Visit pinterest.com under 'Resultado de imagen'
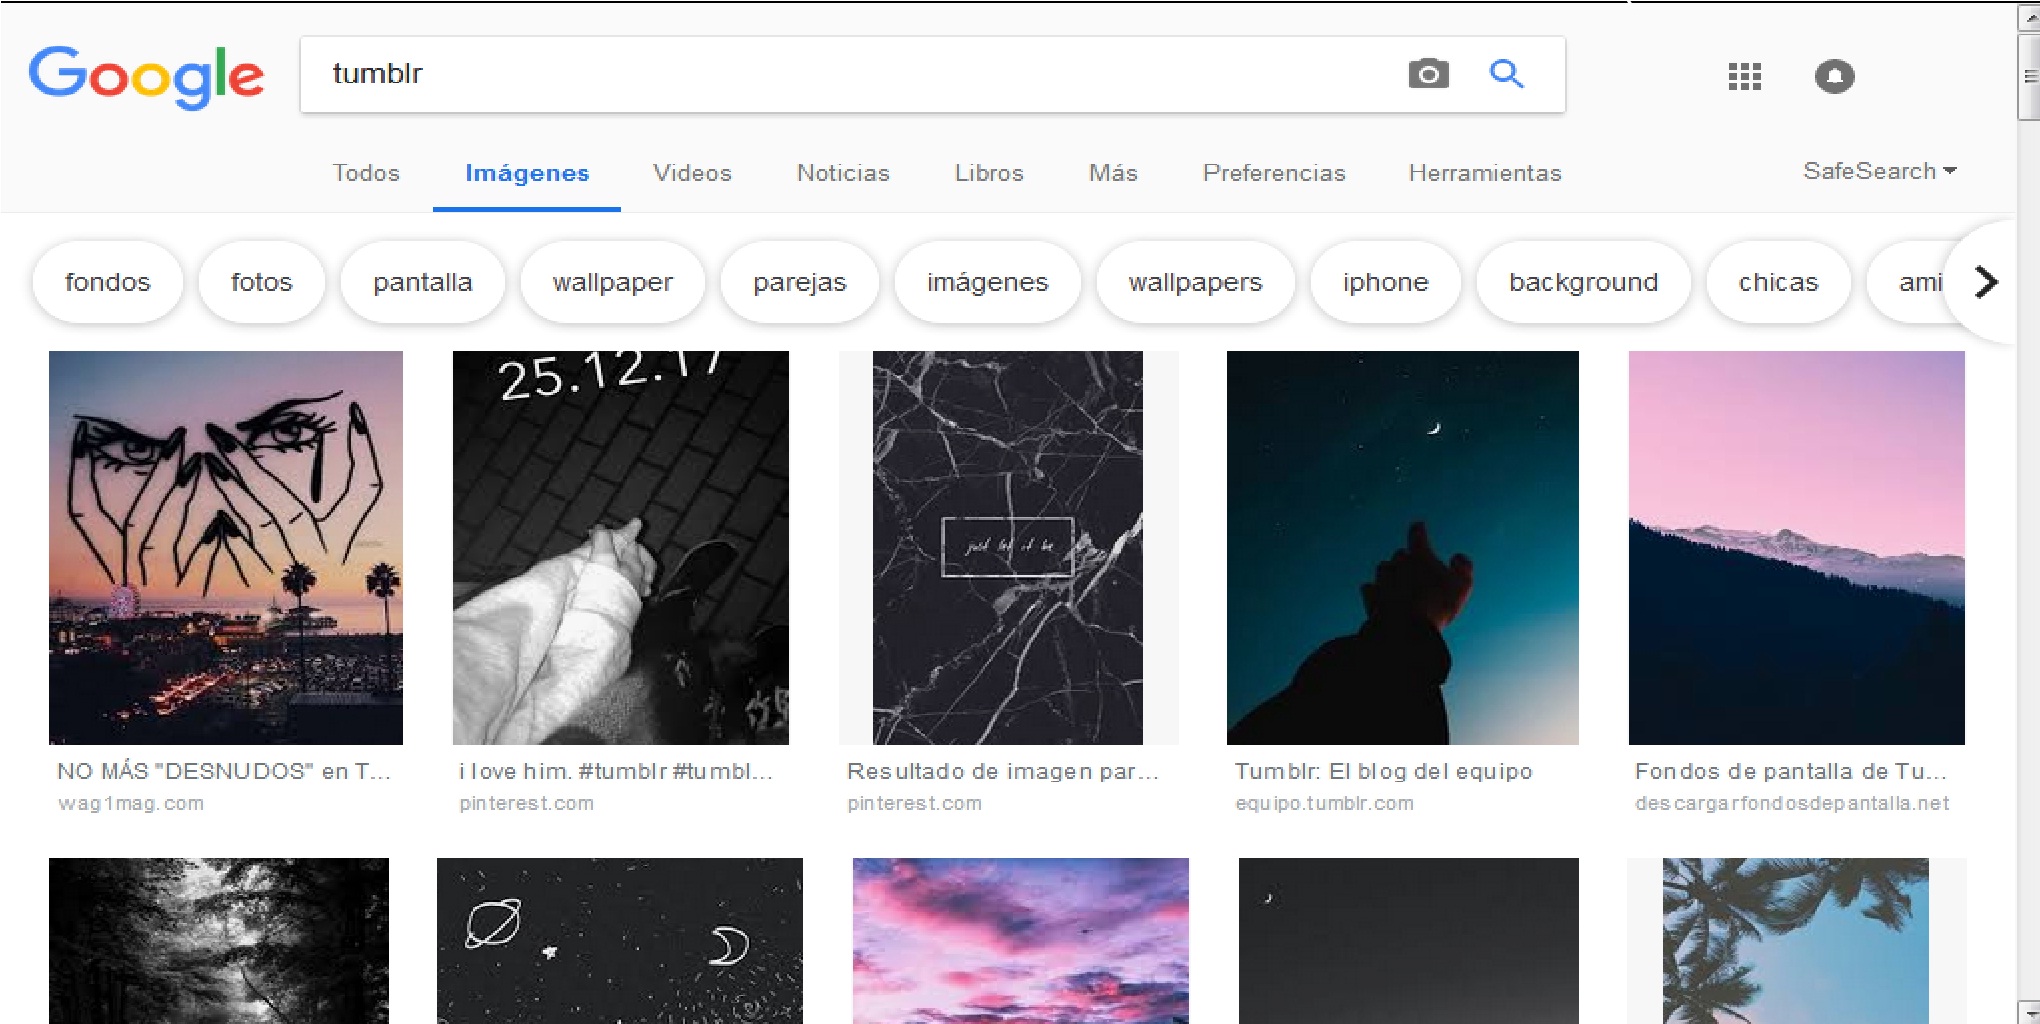 coord(915,803)
